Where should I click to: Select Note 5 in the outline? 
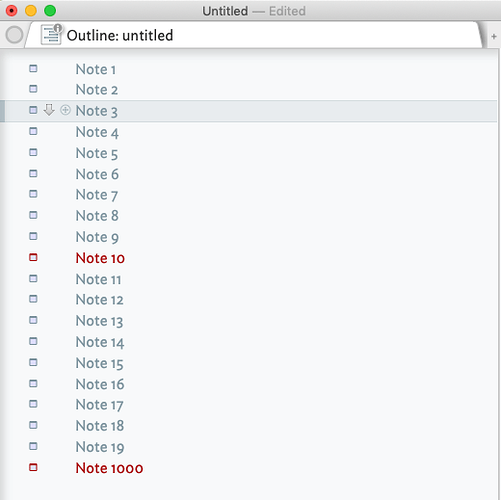click(x=97, y=154)
